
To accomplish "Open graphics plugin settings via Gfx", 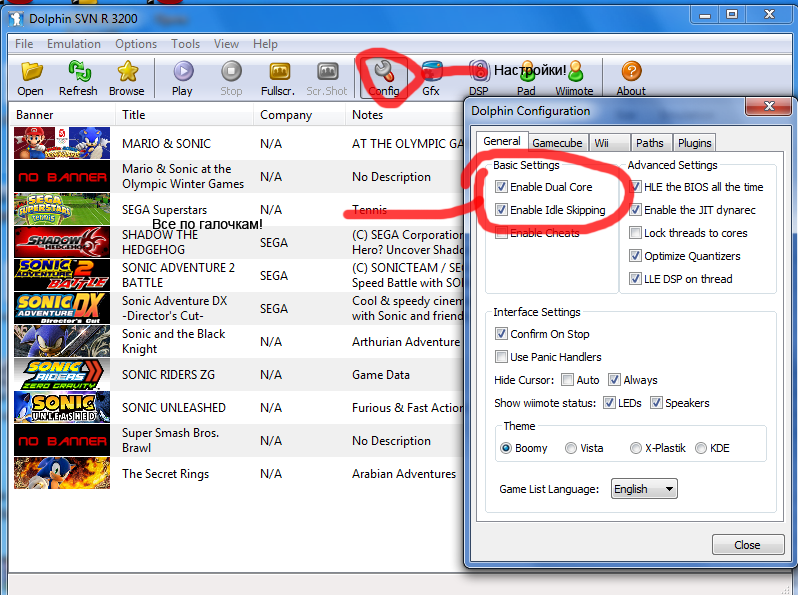I will [x=432, y=71].
